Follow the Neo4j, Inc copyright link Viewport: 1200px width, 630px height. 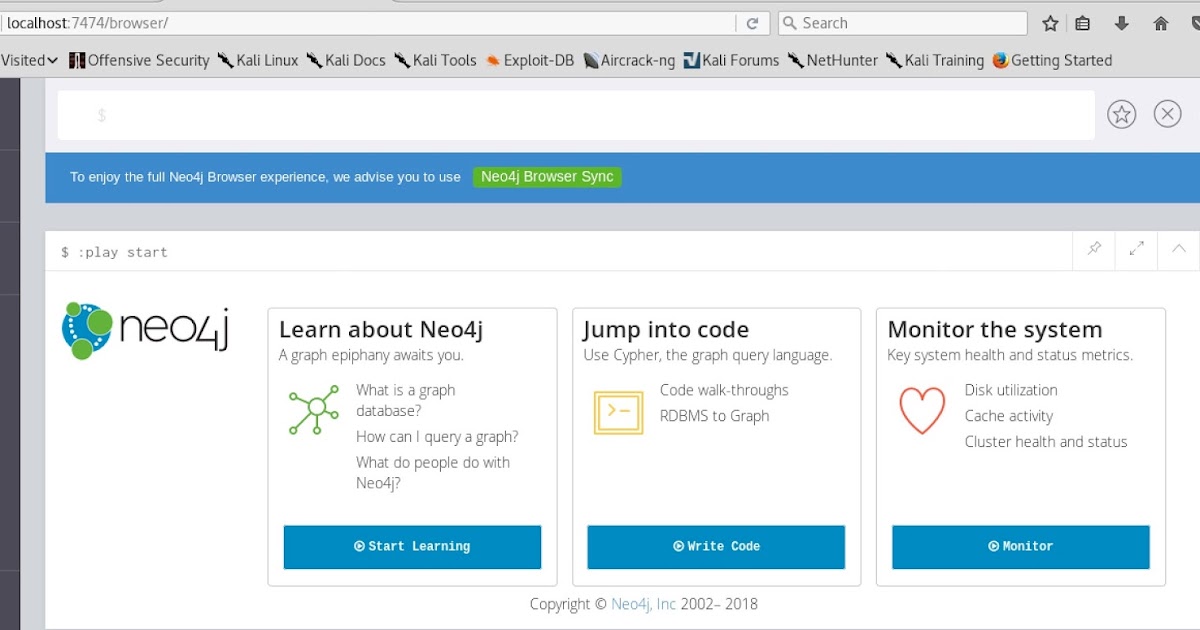643,604
